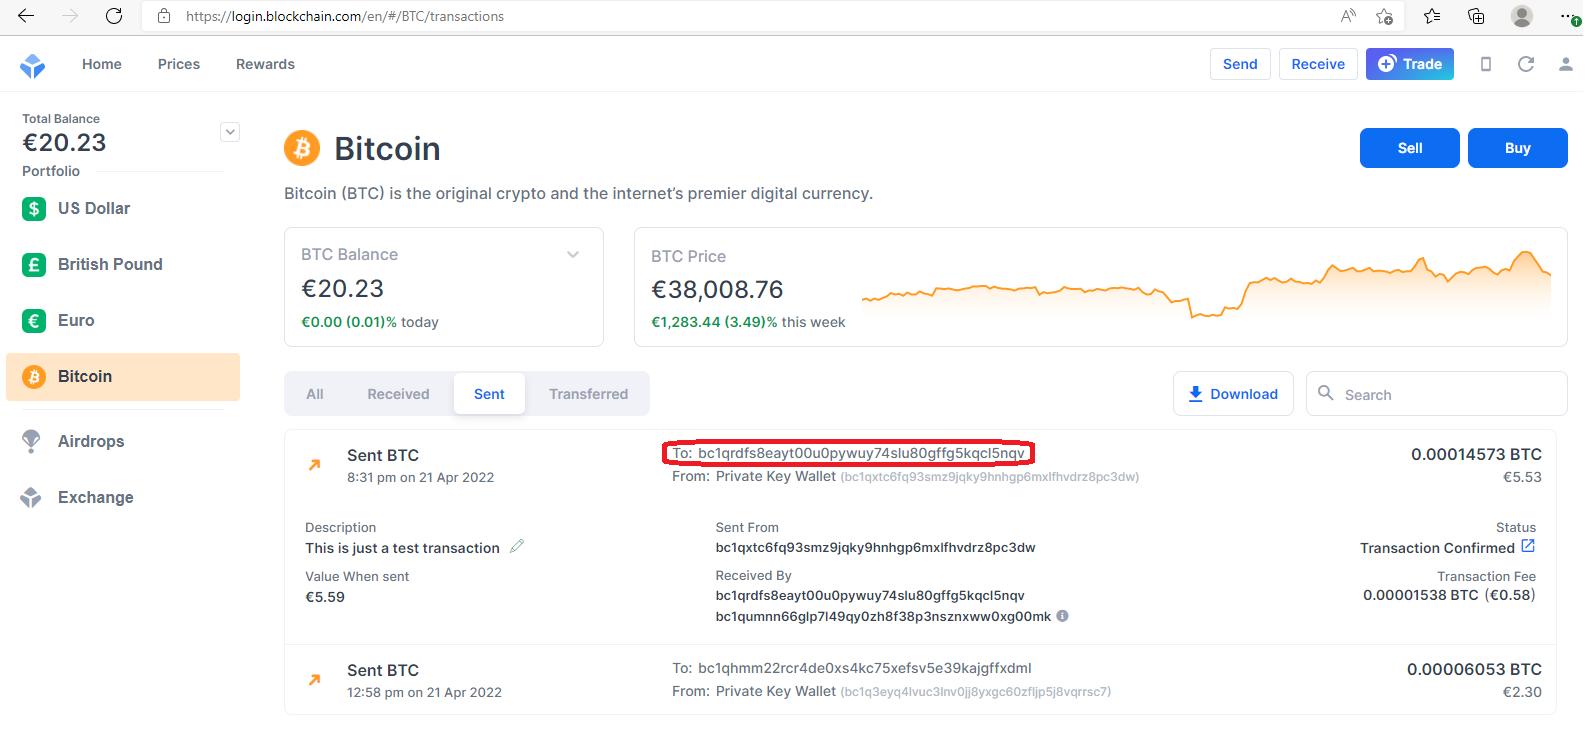Screen dimensions: 1589x744
Task: Refresh wallet data using header refresh icon
Action: (1526, 64)
